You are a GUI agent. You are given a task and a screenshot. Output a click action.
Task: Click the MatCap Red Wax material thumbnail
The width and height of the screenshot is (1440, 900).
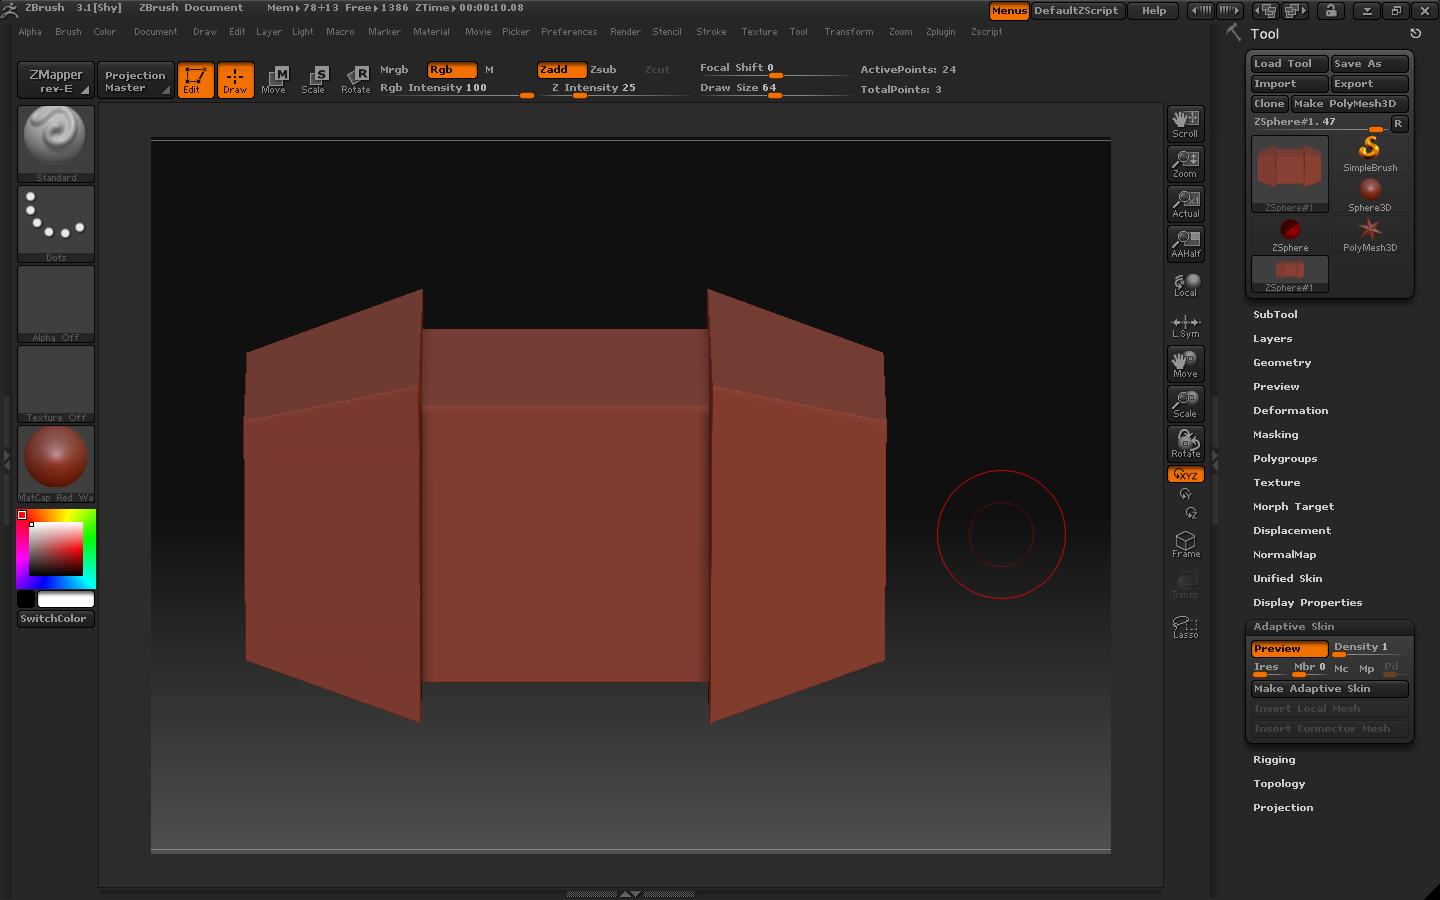click(56, 458)
